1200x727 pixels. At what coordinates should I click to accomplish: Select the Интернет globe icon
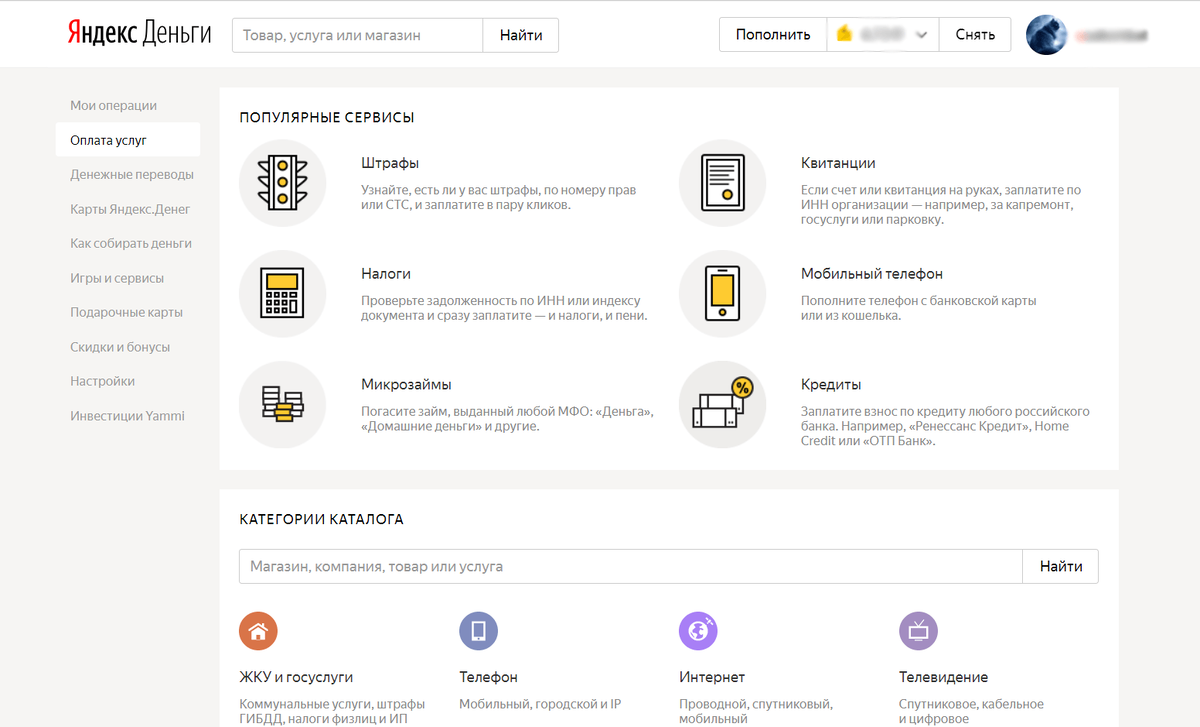[x=698, y=631]
